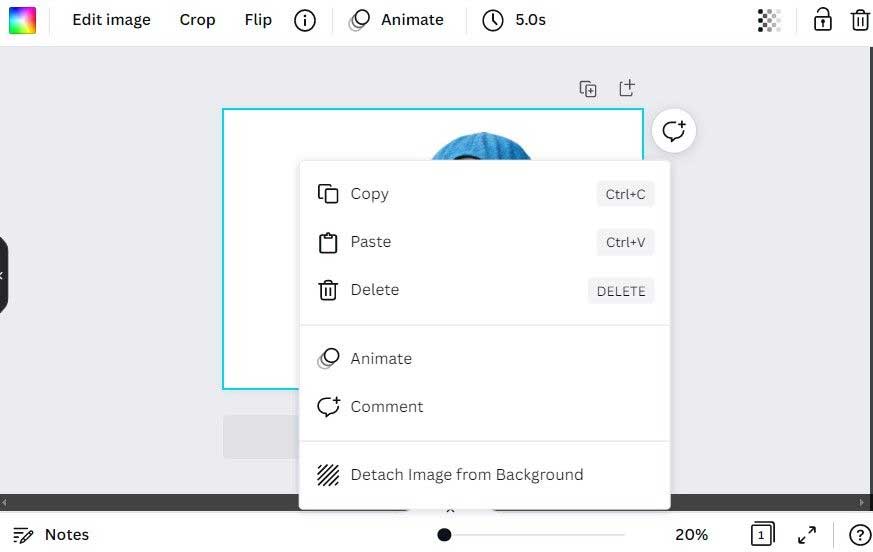This screenshot has width=873, height=552.
Task: Choose Delete in the context menu
Action: click(x=374, y=290)
